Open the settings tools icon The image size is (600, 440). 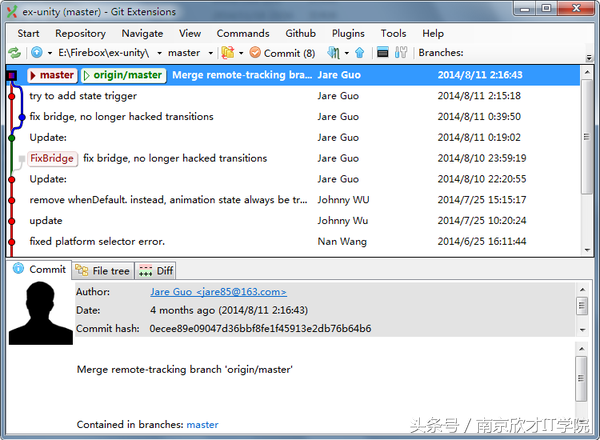pyautogui.click(x=401, y=52)
